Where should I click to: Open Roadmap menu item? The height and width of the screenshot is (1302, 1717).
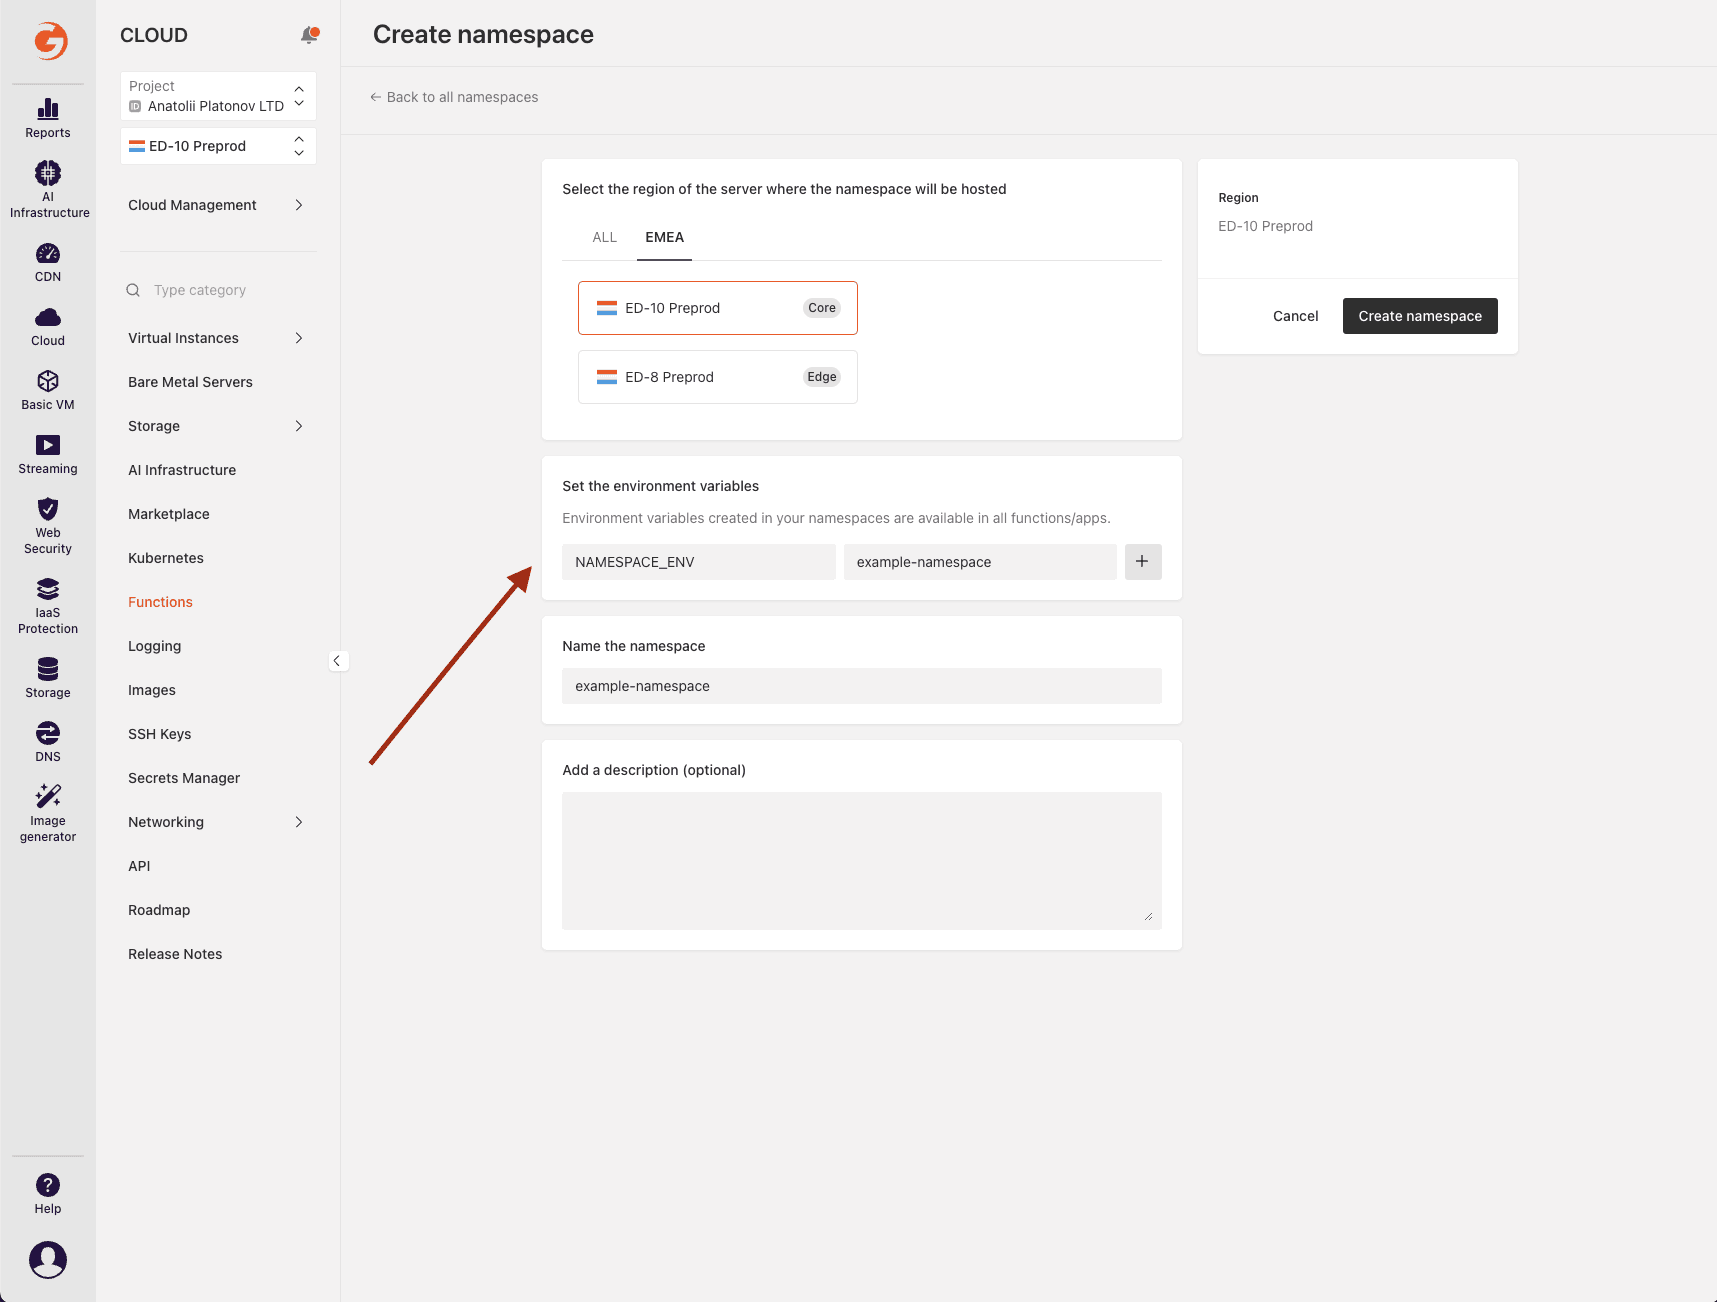(x=159, y=910)
